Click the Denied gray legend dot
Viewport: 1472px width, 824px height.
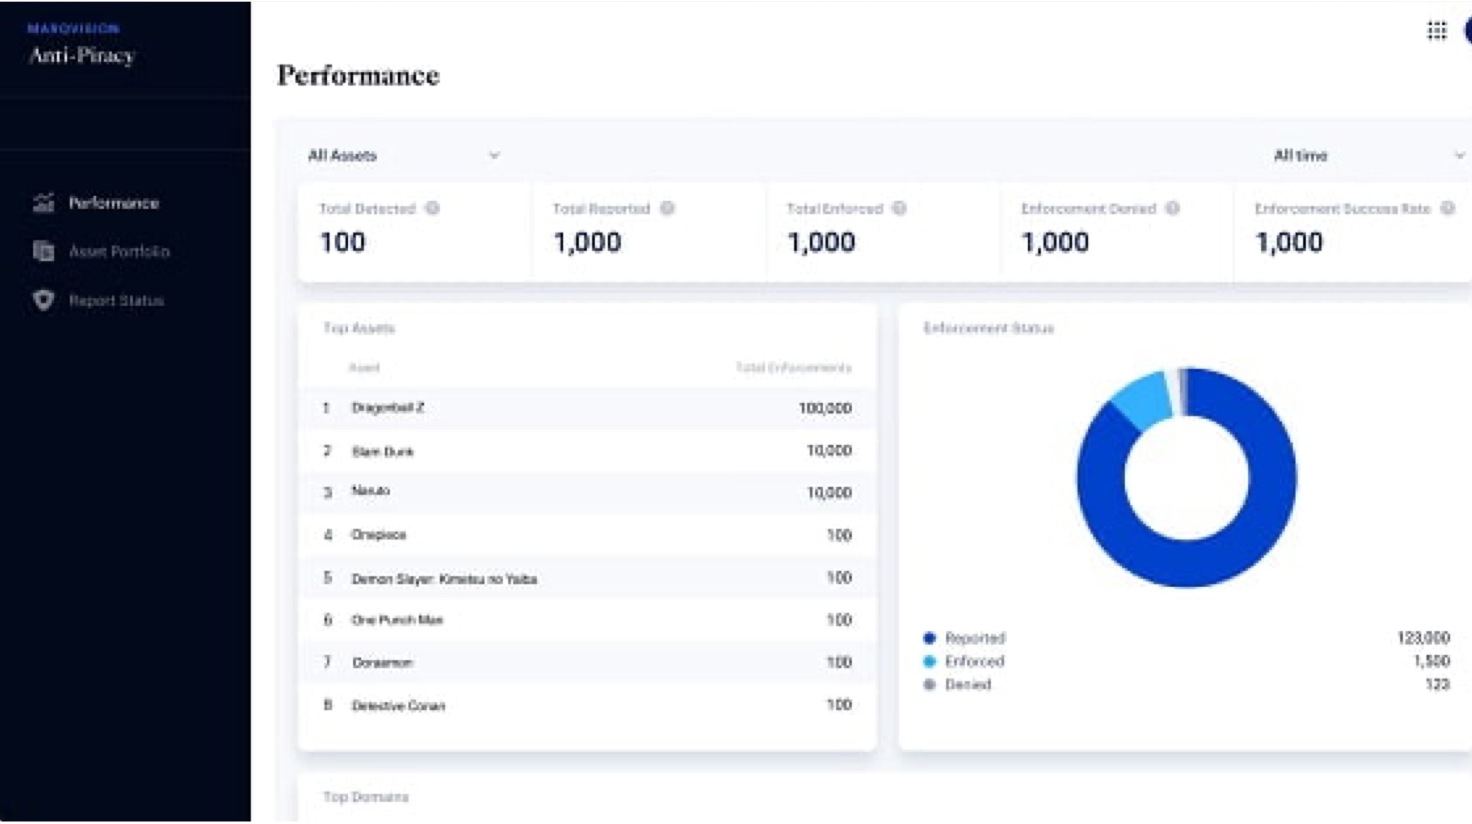pyautogui.click(x=929, y=685)
